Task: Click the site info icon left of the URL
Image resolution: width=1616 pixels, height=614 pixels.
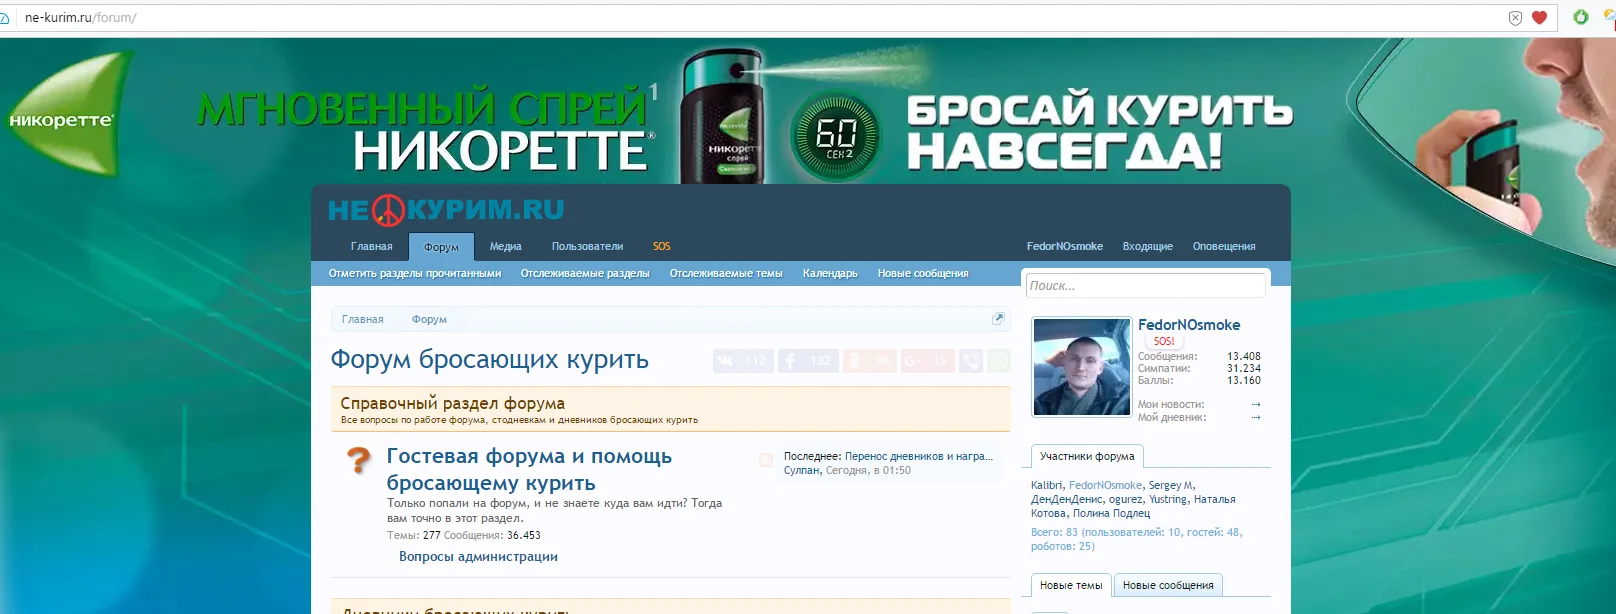Action: point(5,17)
